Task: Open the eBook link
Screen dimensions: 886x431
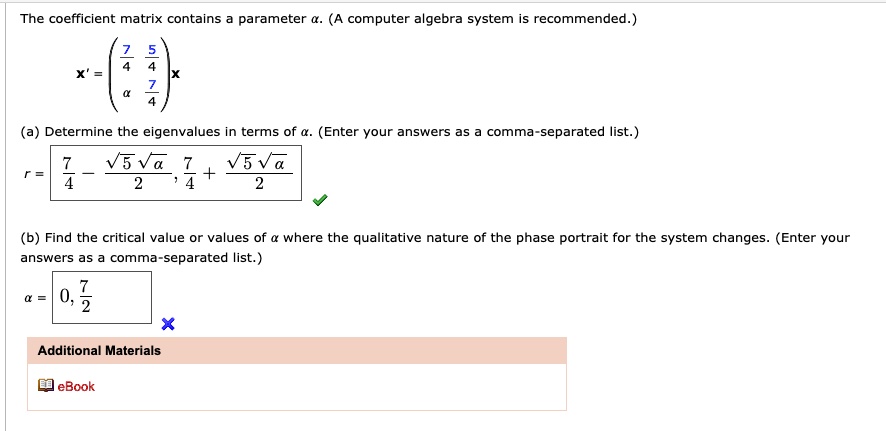Action: (x=76, y=386)
